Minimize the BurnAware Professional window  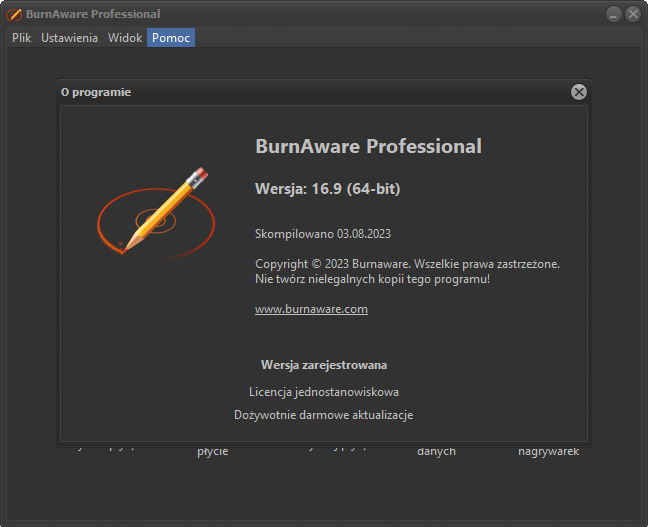tap(614, 14)
